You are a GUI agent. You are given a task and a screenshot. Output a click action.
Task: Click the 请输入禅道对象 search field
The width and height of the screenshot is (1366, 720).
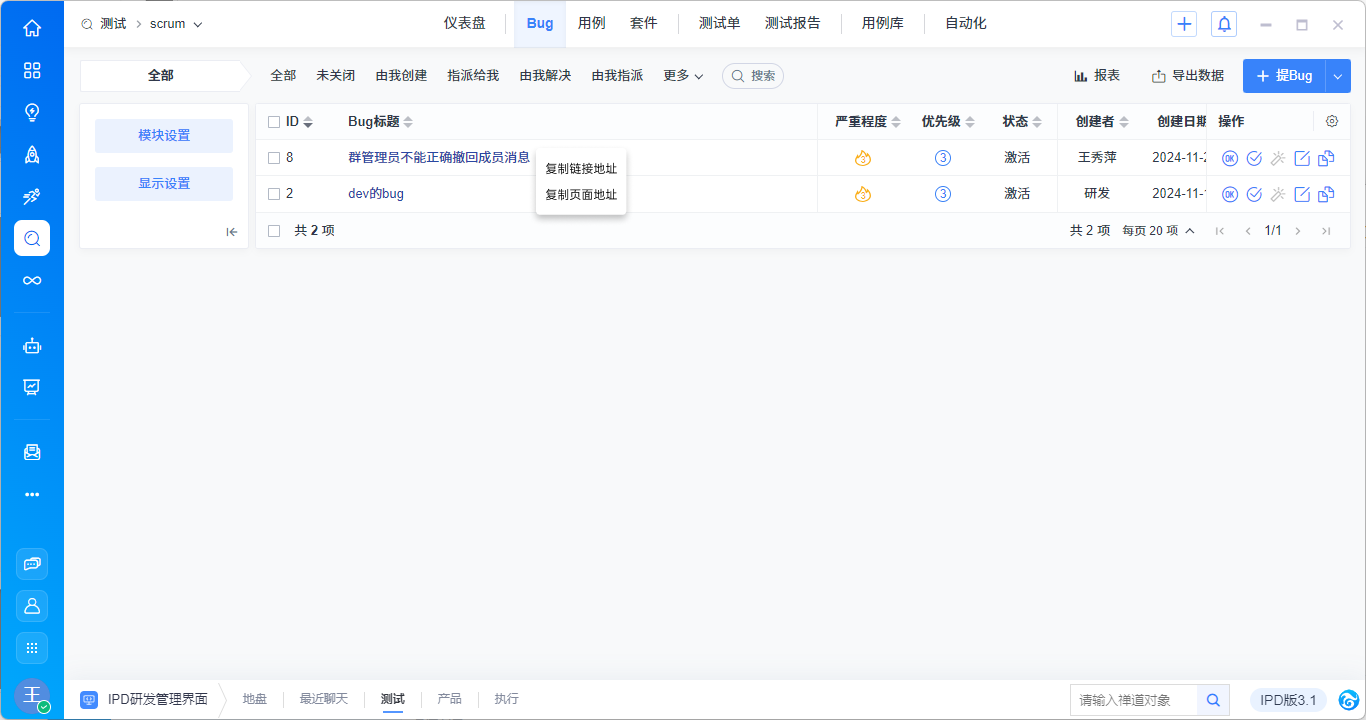1134,700
